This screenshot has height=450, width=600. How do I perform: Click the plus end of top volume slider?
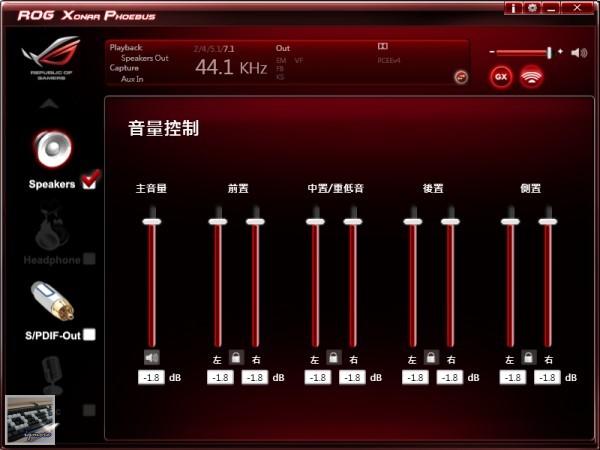point(560,51)
